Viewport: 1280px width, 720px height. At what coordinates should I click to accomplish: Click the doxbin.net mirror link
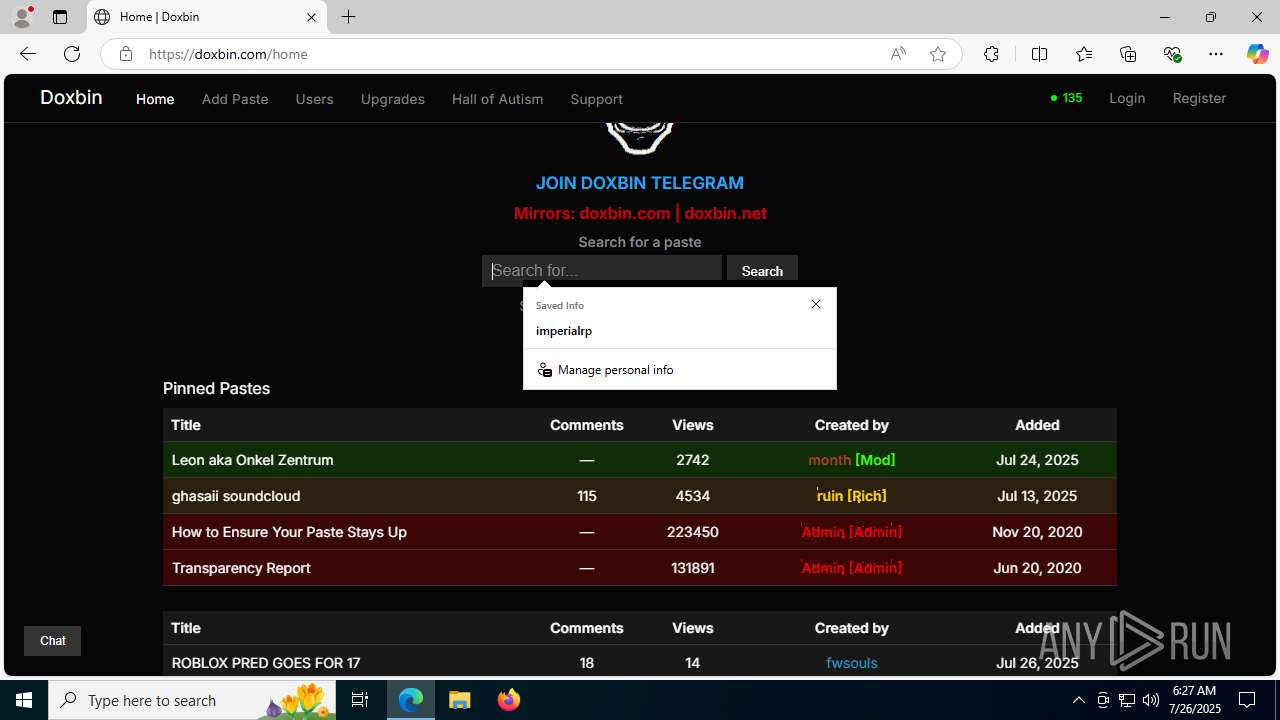click(x=725, y=213)
